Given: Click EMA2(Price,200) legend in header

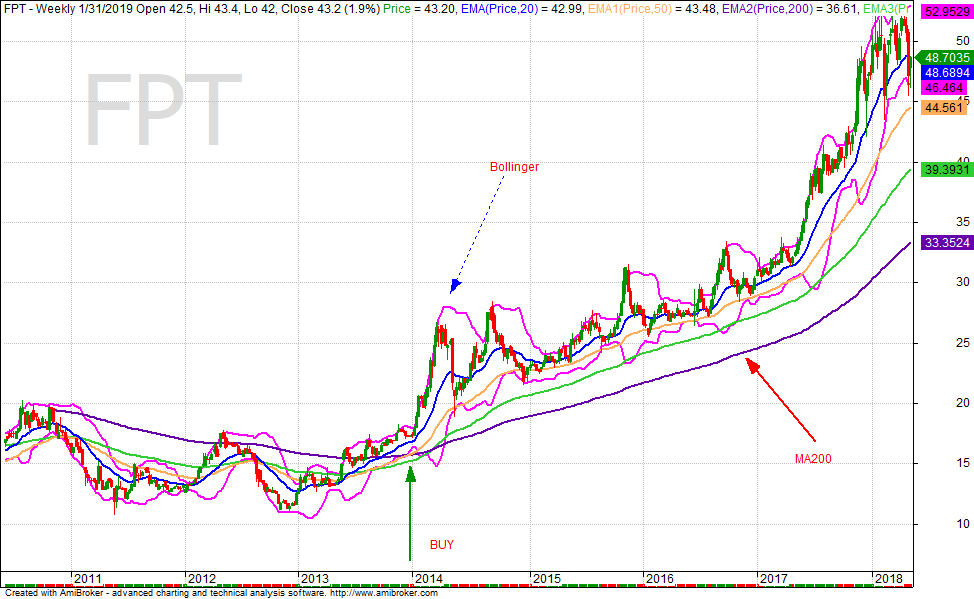Looking at the screenshot, I should click(770, 8).
